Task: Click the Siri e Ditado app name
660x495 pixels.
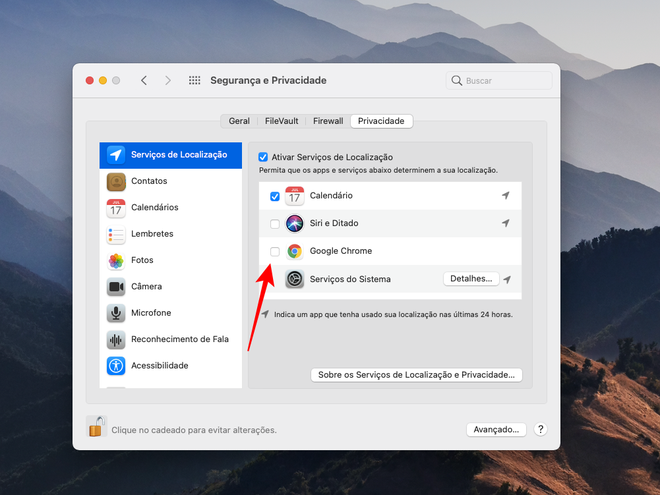Action: click(334, 223)
